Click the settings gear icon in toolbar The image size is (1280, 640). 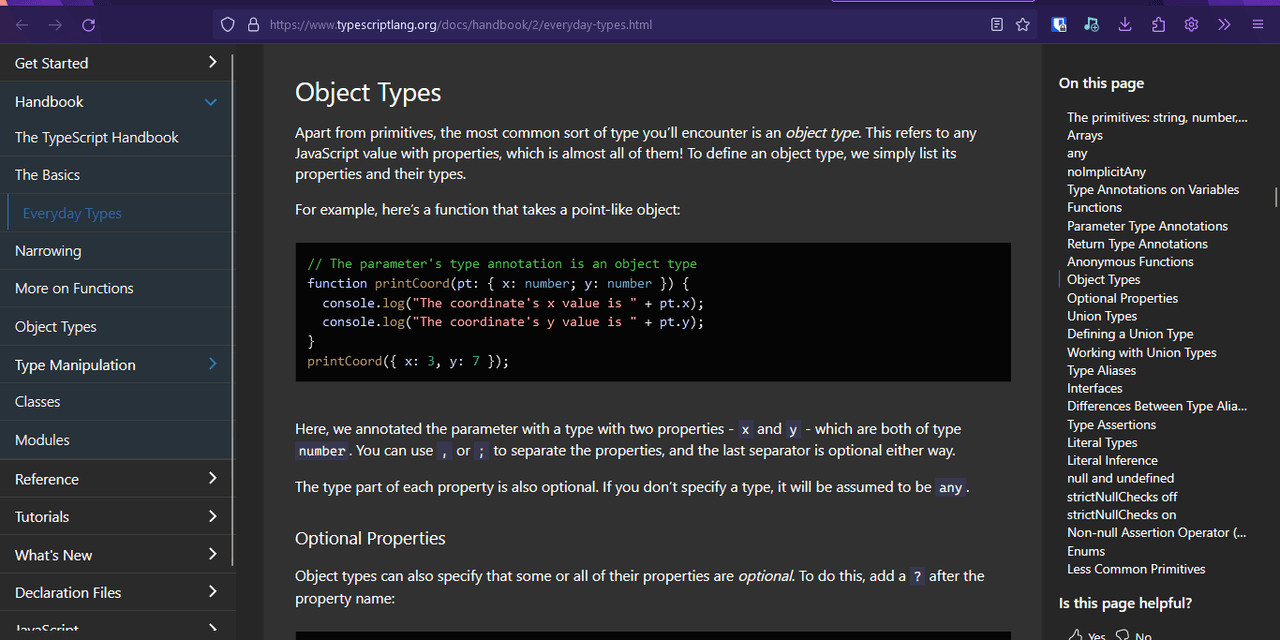pos(1191,25)
